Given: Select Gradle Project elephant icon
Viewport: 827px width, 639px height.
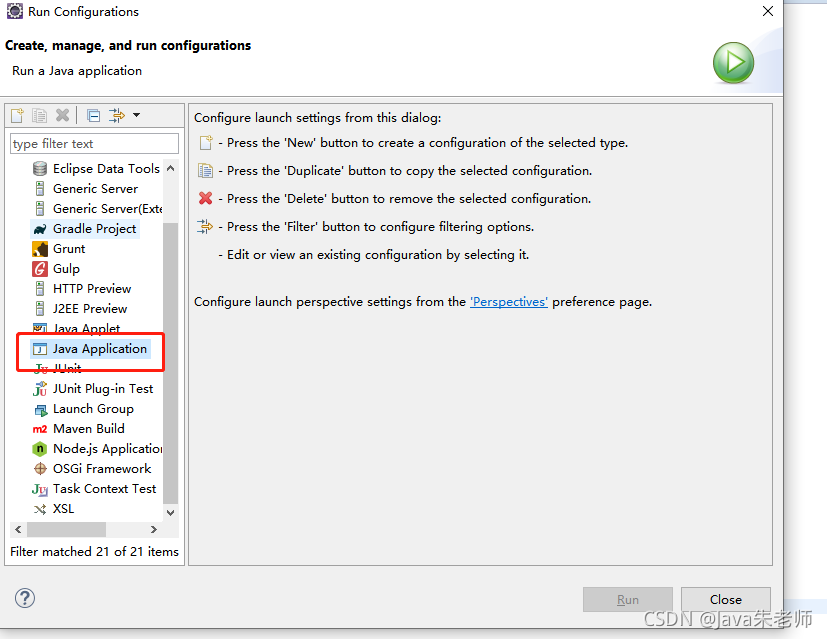Looking at the screenshot, I should tap(40, 229).
